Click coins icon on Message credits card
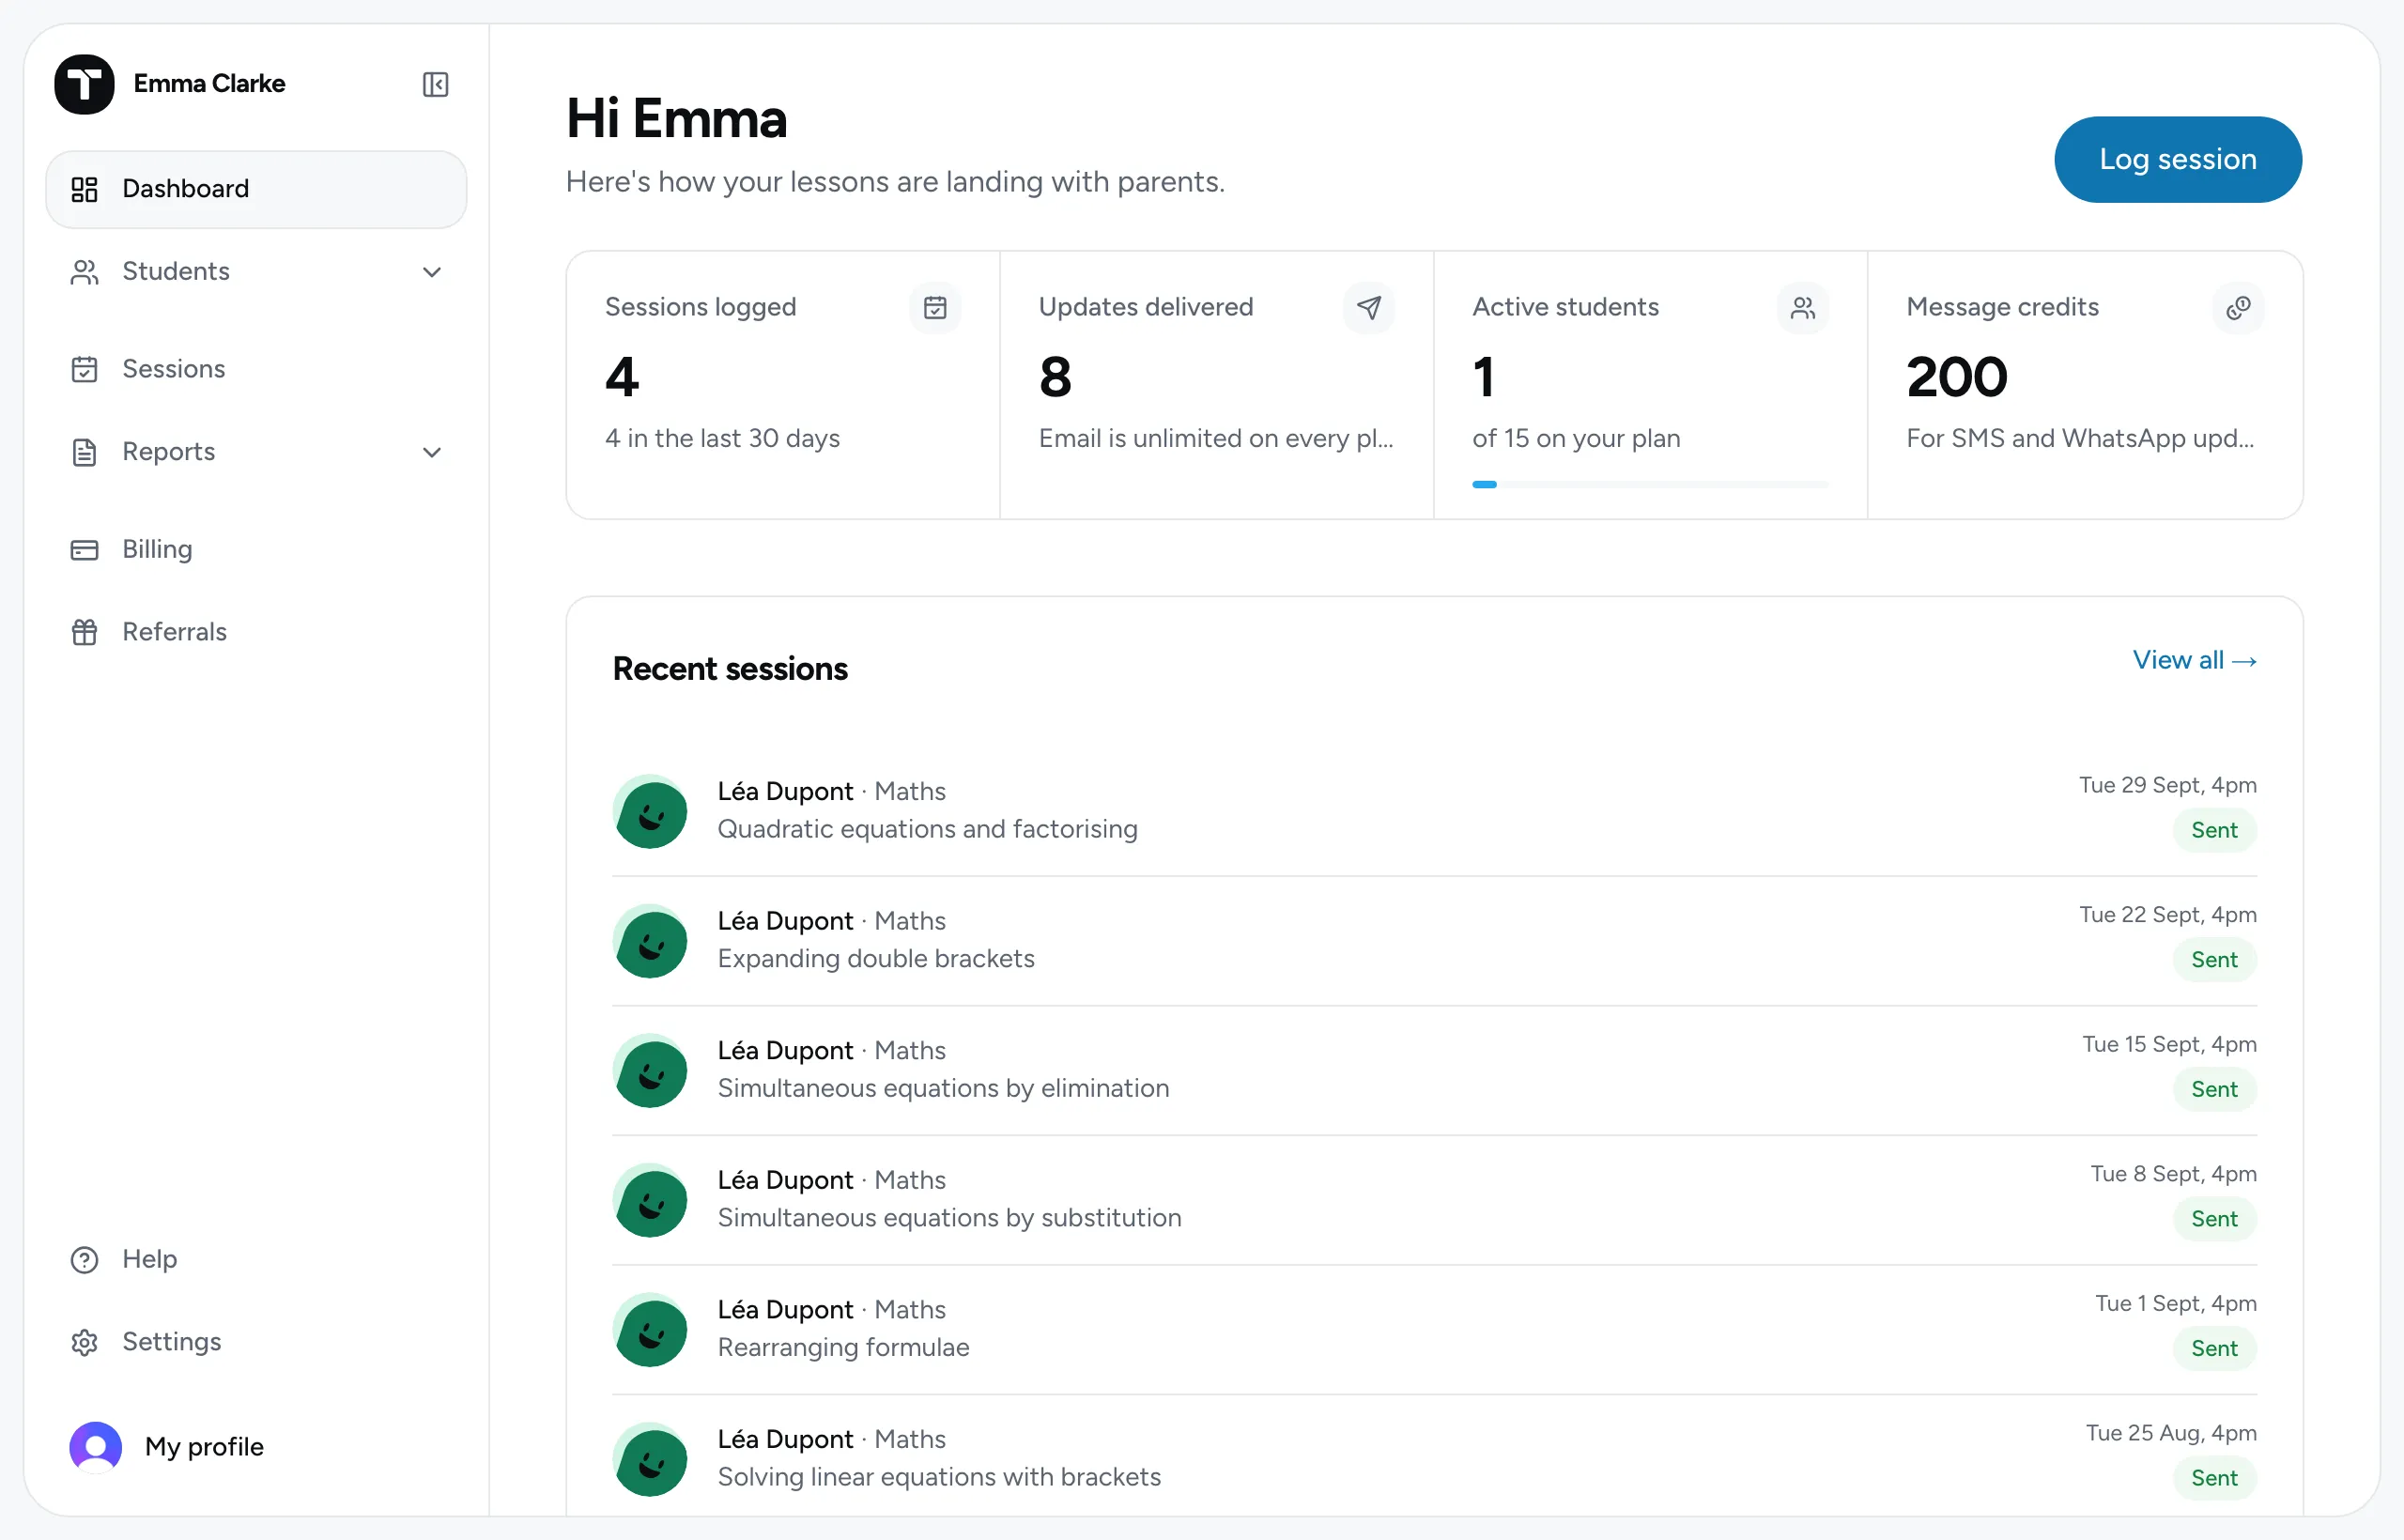This screenshot has height=1540, width=2404. [x=2238, y=307]
